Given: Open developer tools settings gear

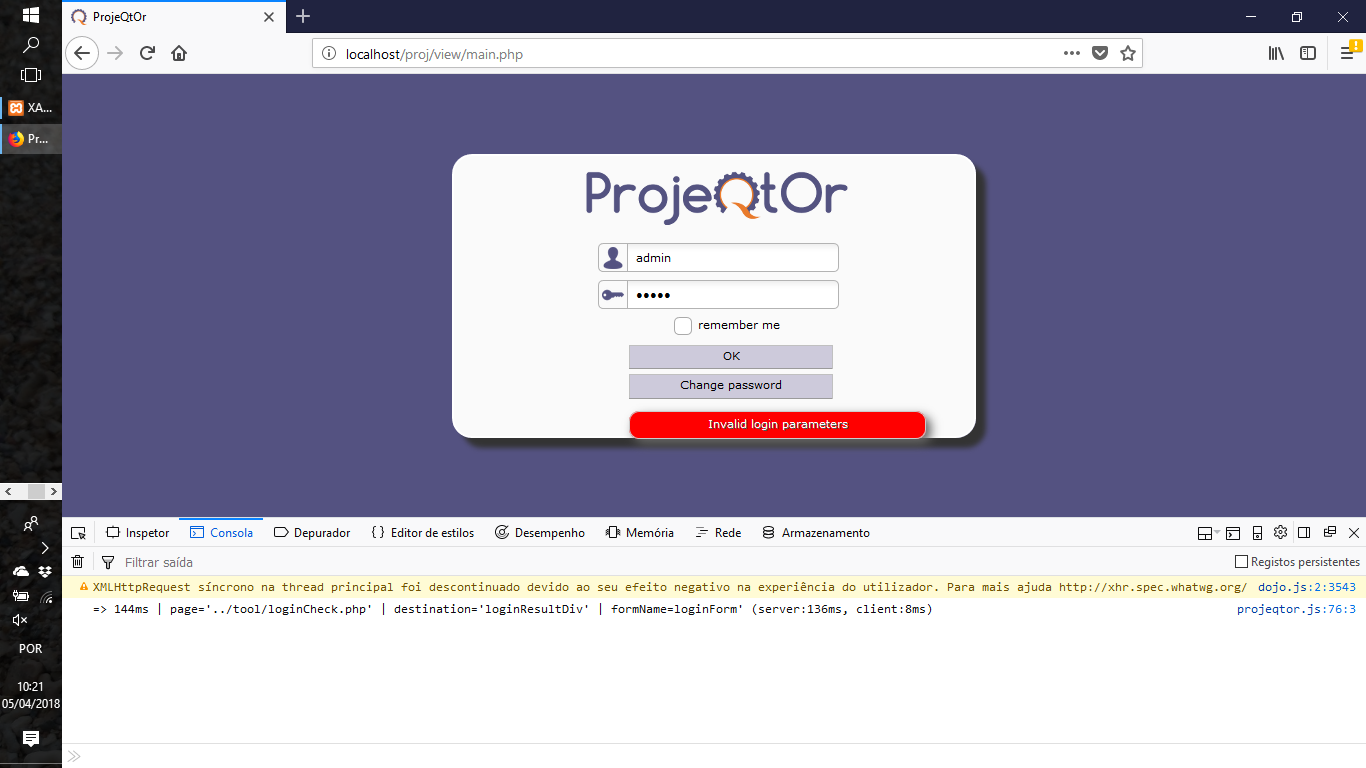Looking at the screenshot, I should (x=1280, y=533).
